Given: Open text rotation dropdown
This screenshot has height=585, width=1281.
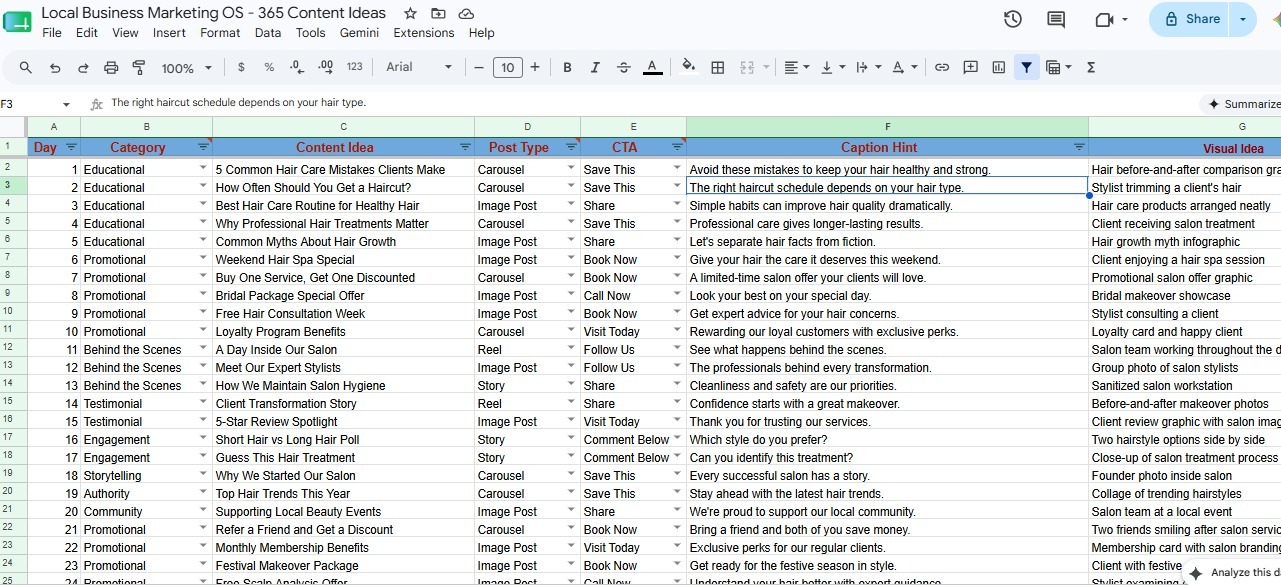Looking at the screenshot, I should coord(904,67).
